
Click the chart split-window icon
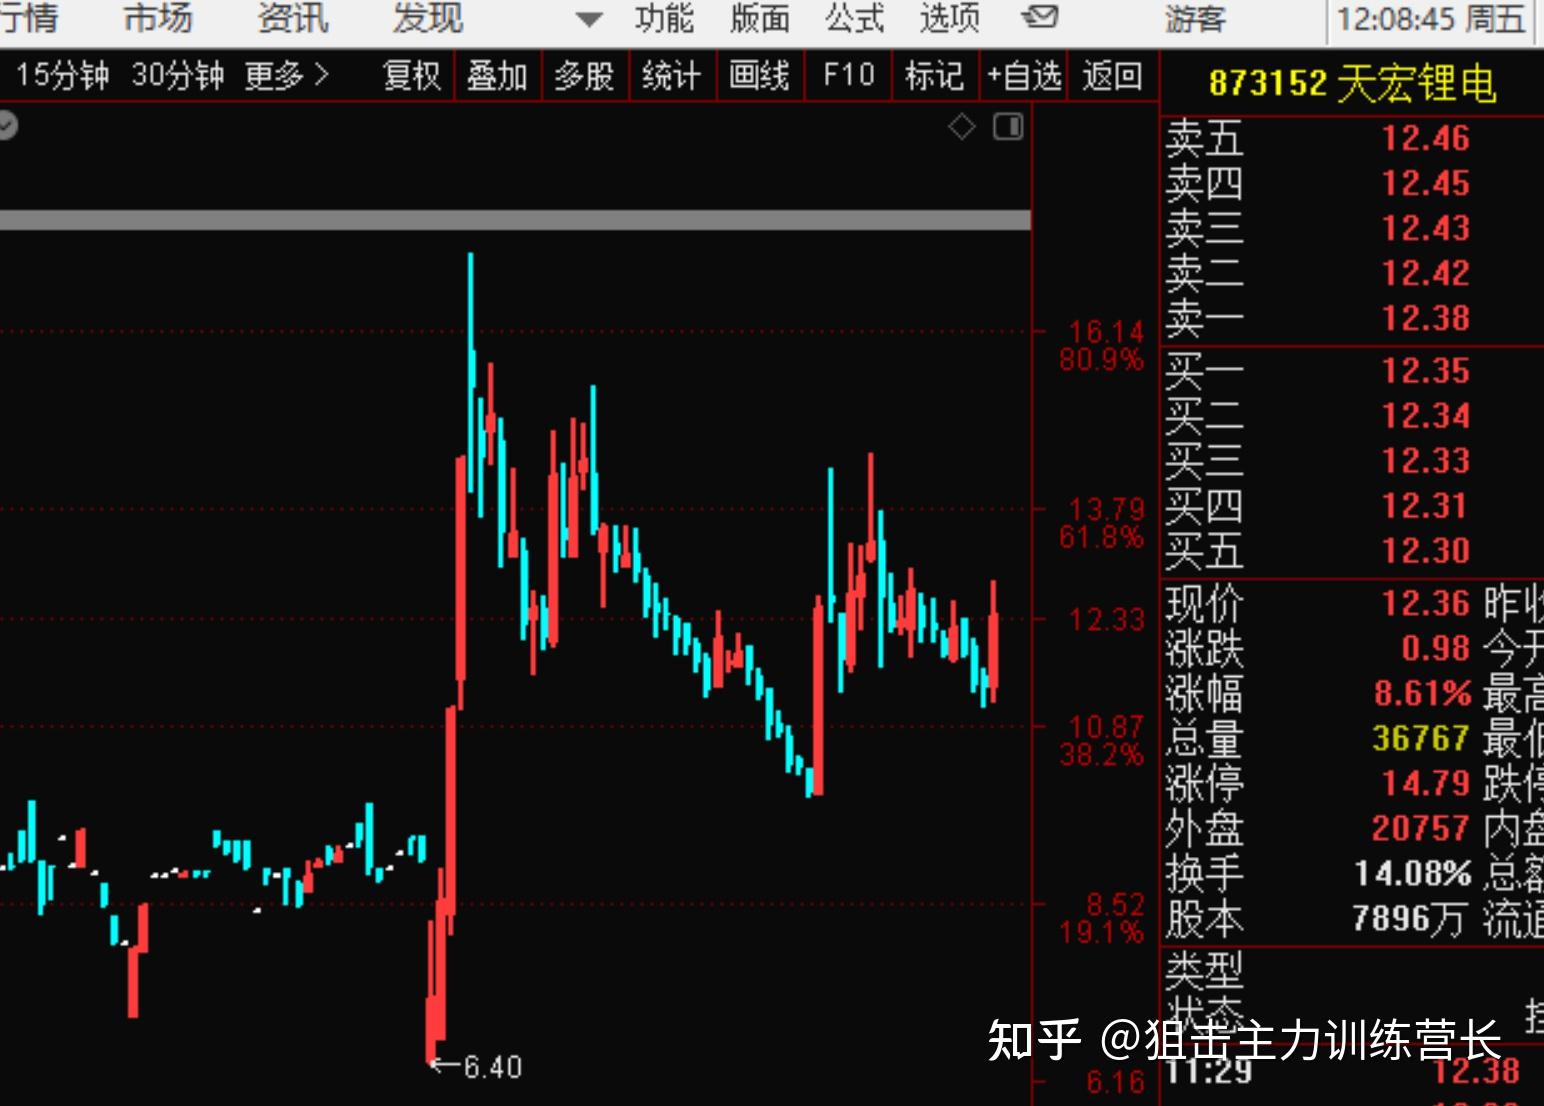[x=1007, y=128]
